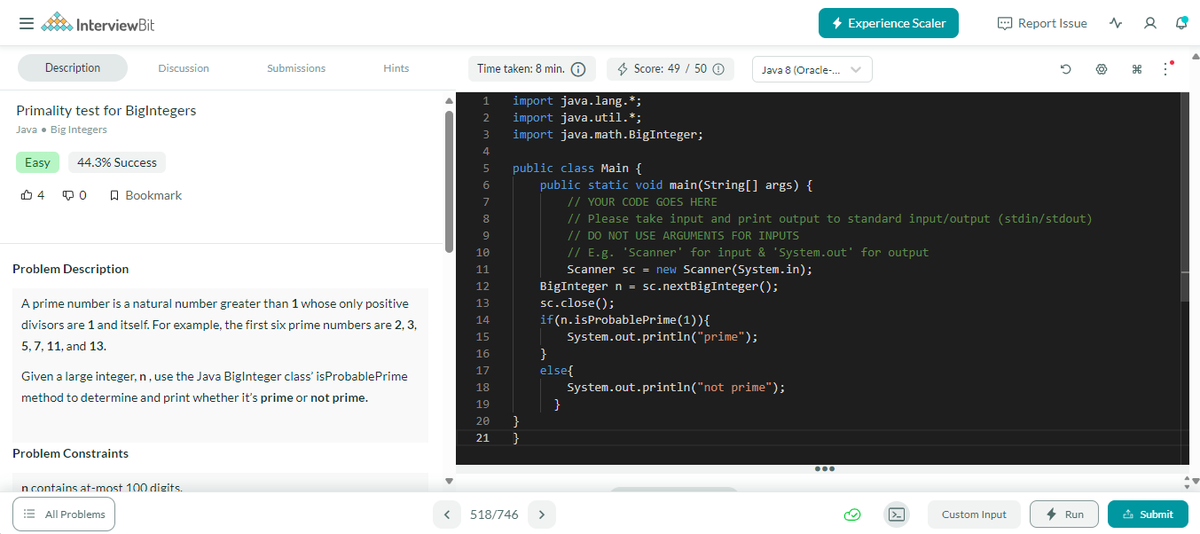Show score info icon
The width and height of the screenshot is (1200, 534).
coord(718,69)
